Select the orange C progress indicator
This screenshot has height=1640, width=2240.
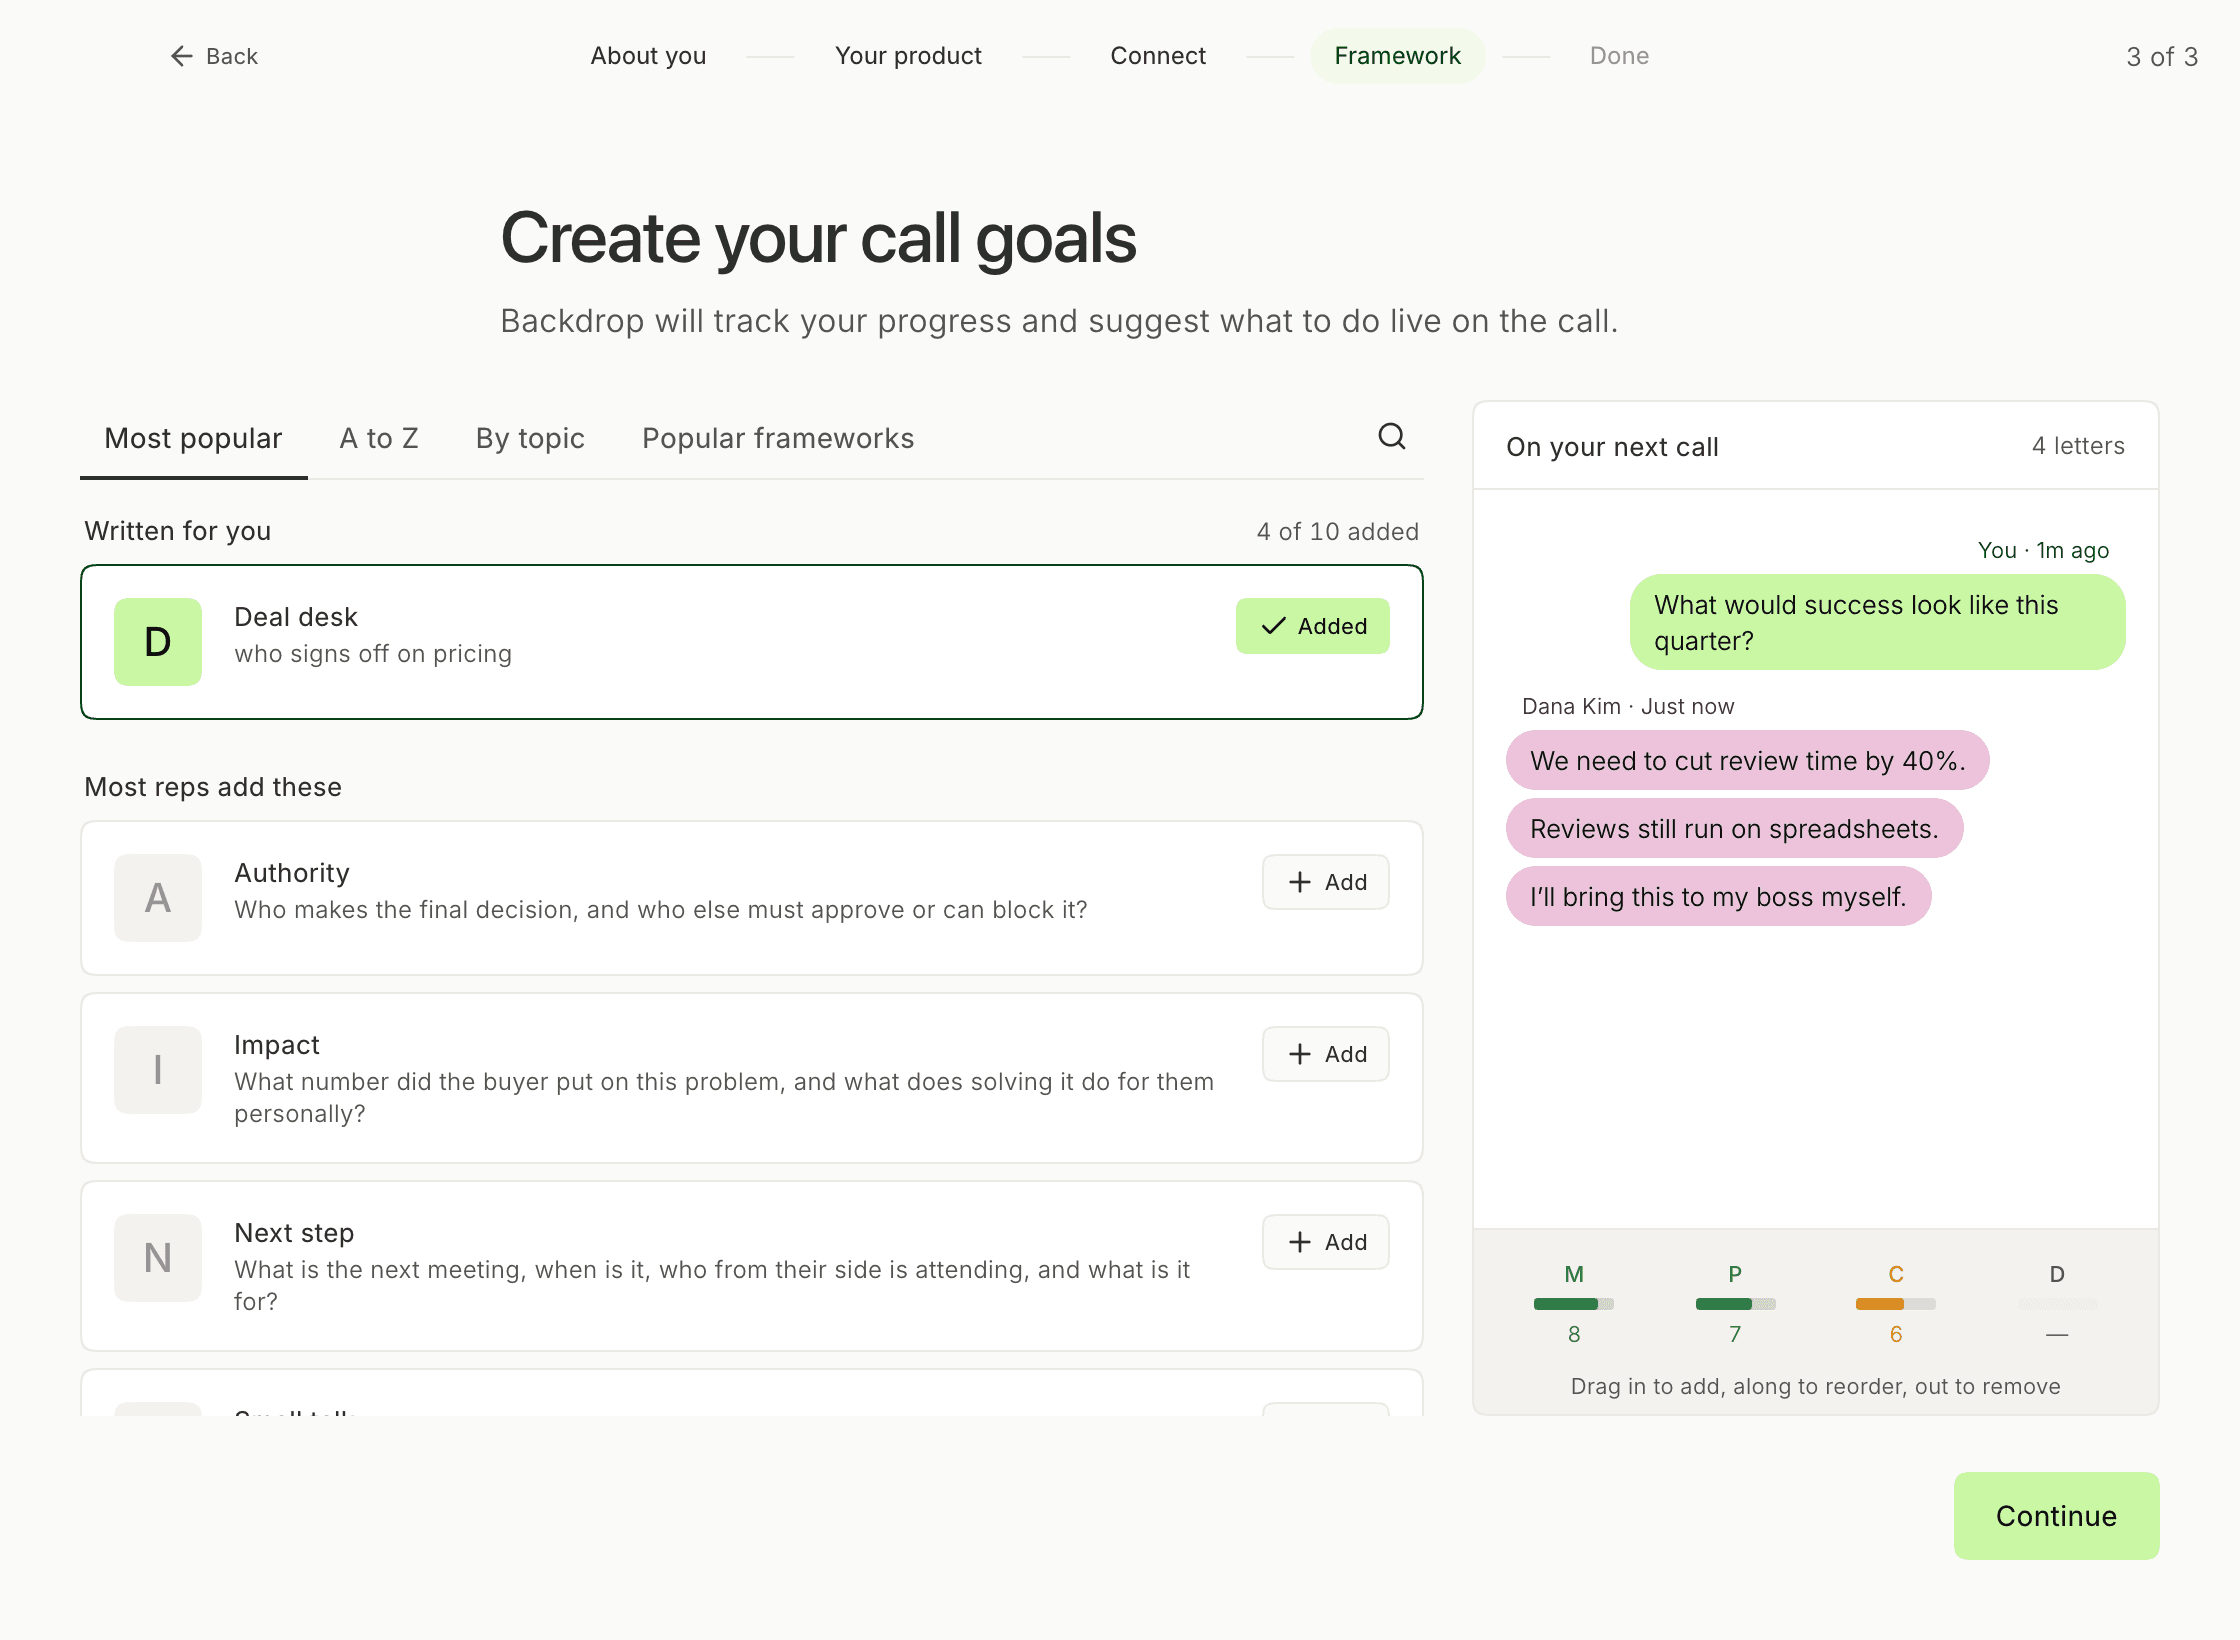pos(1896,1303)
